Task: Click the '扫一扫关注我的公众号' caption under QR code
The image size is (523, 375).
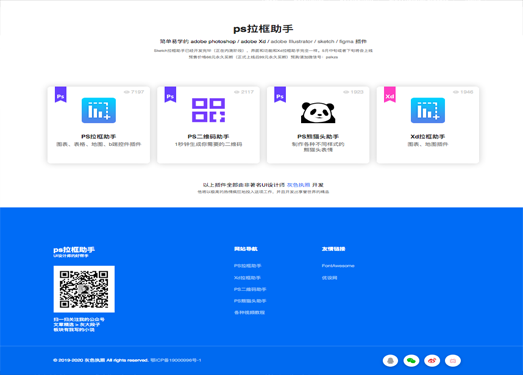Action: 79,319
